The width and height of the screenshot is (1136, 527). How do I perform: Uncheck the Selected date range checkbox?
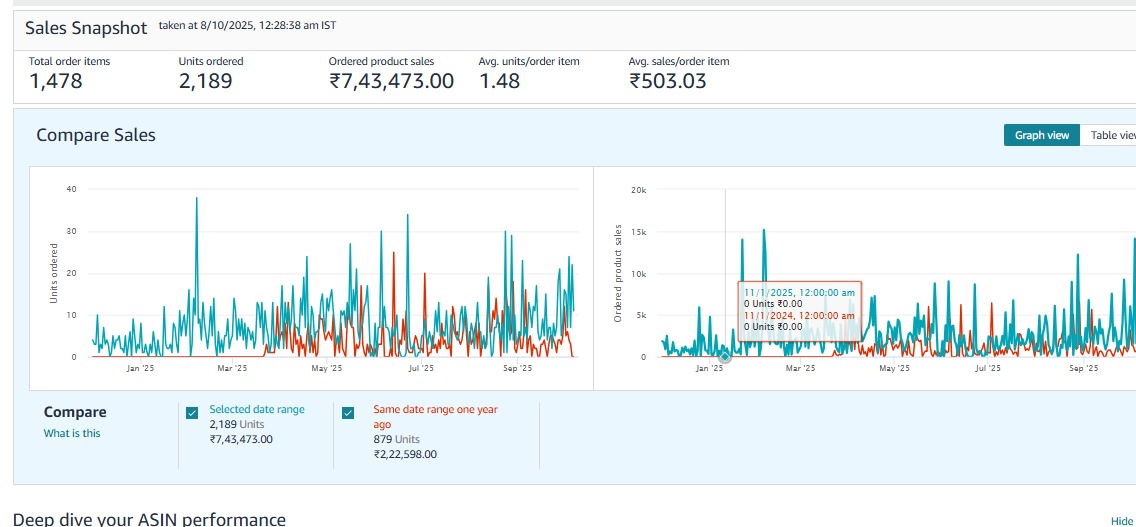pyautogui.click(x=192, y=412)
